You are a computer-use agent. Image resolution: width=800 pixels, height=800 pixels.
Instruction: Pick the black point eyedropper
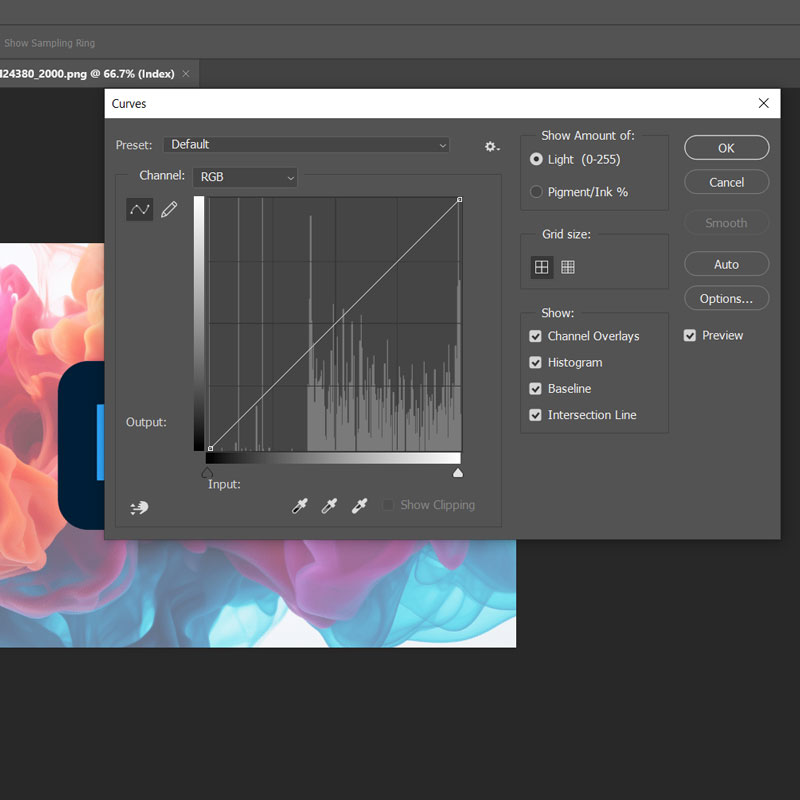(x=299, y=506)
